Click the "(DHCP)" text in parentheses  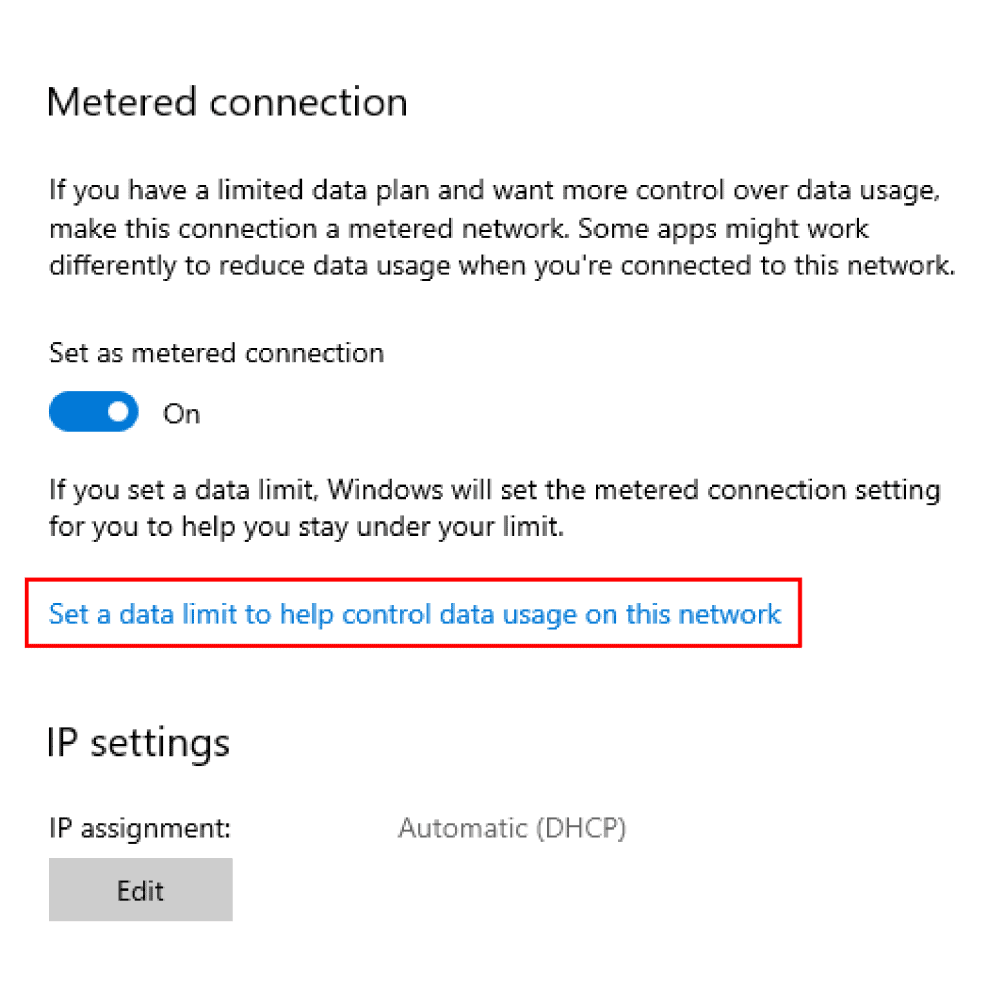582,828
